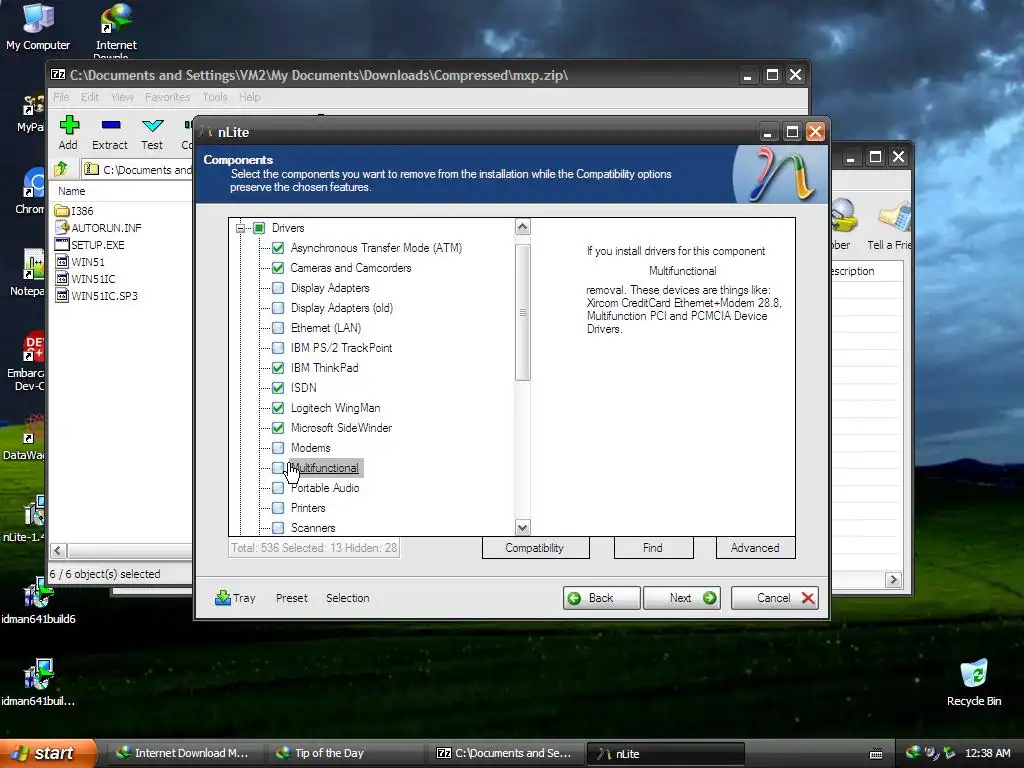Screen dimensions: 1024x768
Task: Open idman641build6 installer on desktop
Action: [x=38, y=602]
